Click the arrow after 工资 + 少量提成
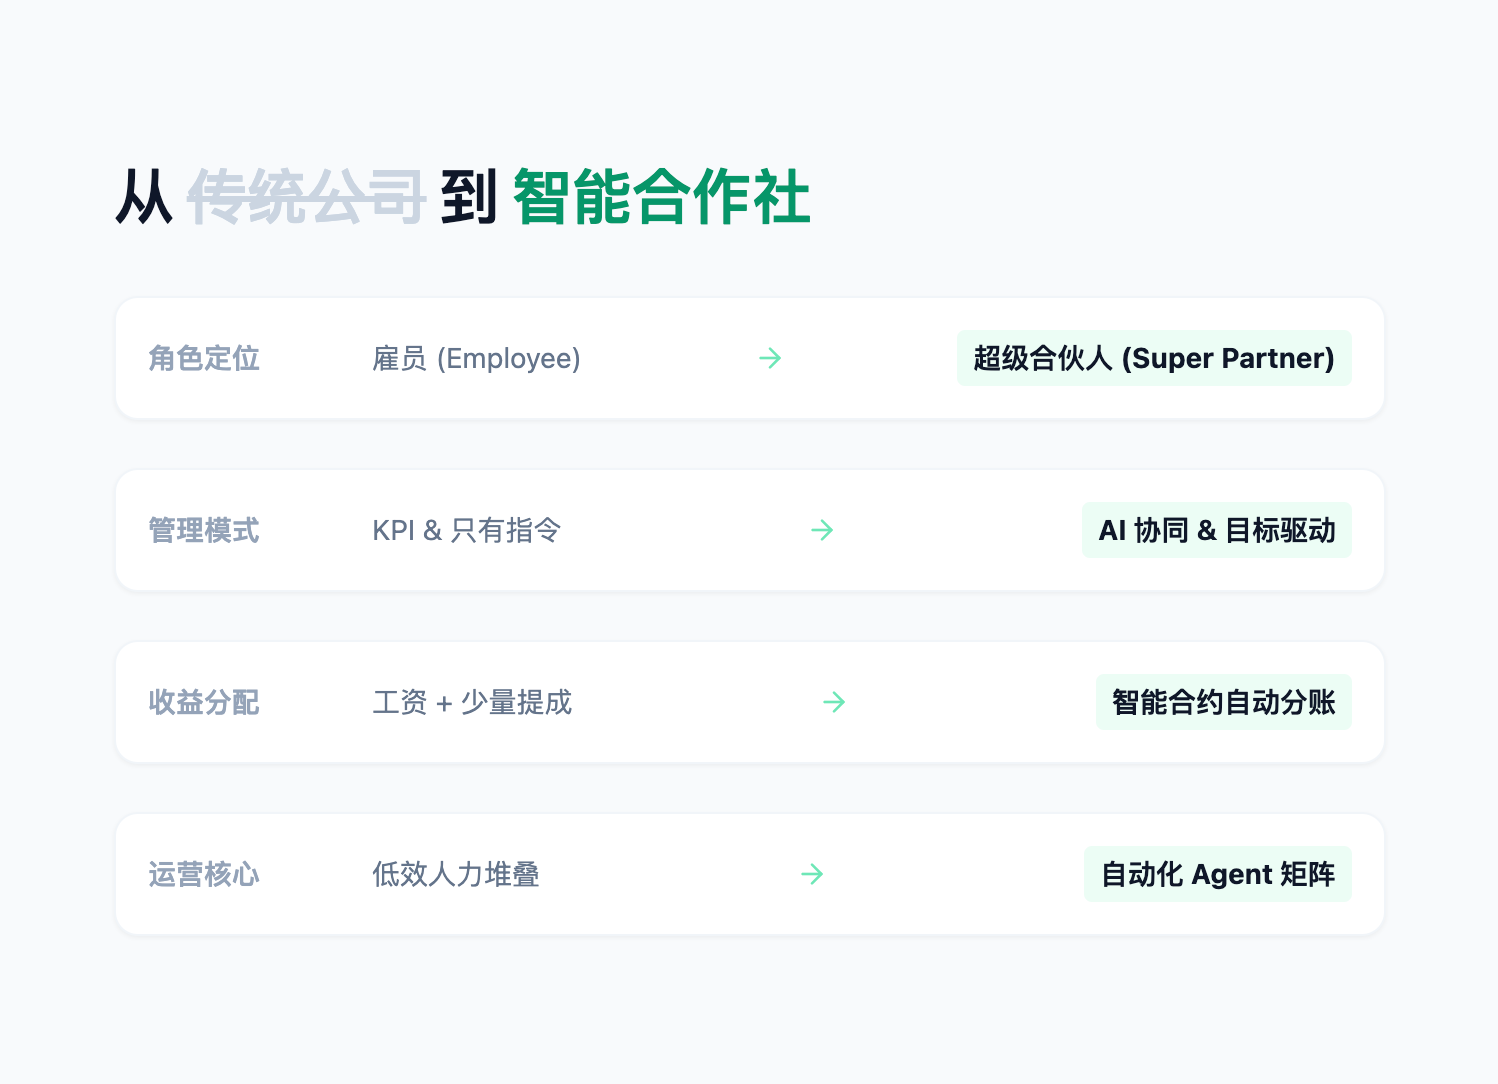1498x1084 pixels. click(834, 702)
